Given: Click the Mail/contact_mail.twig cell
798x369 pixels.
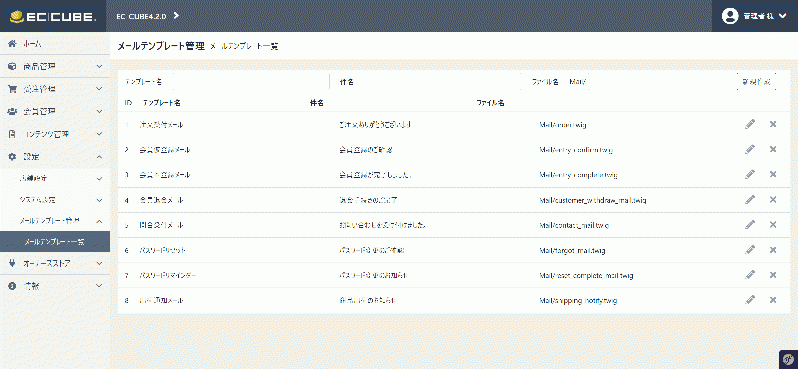Looking at the screenshot, I should click(x=574, y=225).
